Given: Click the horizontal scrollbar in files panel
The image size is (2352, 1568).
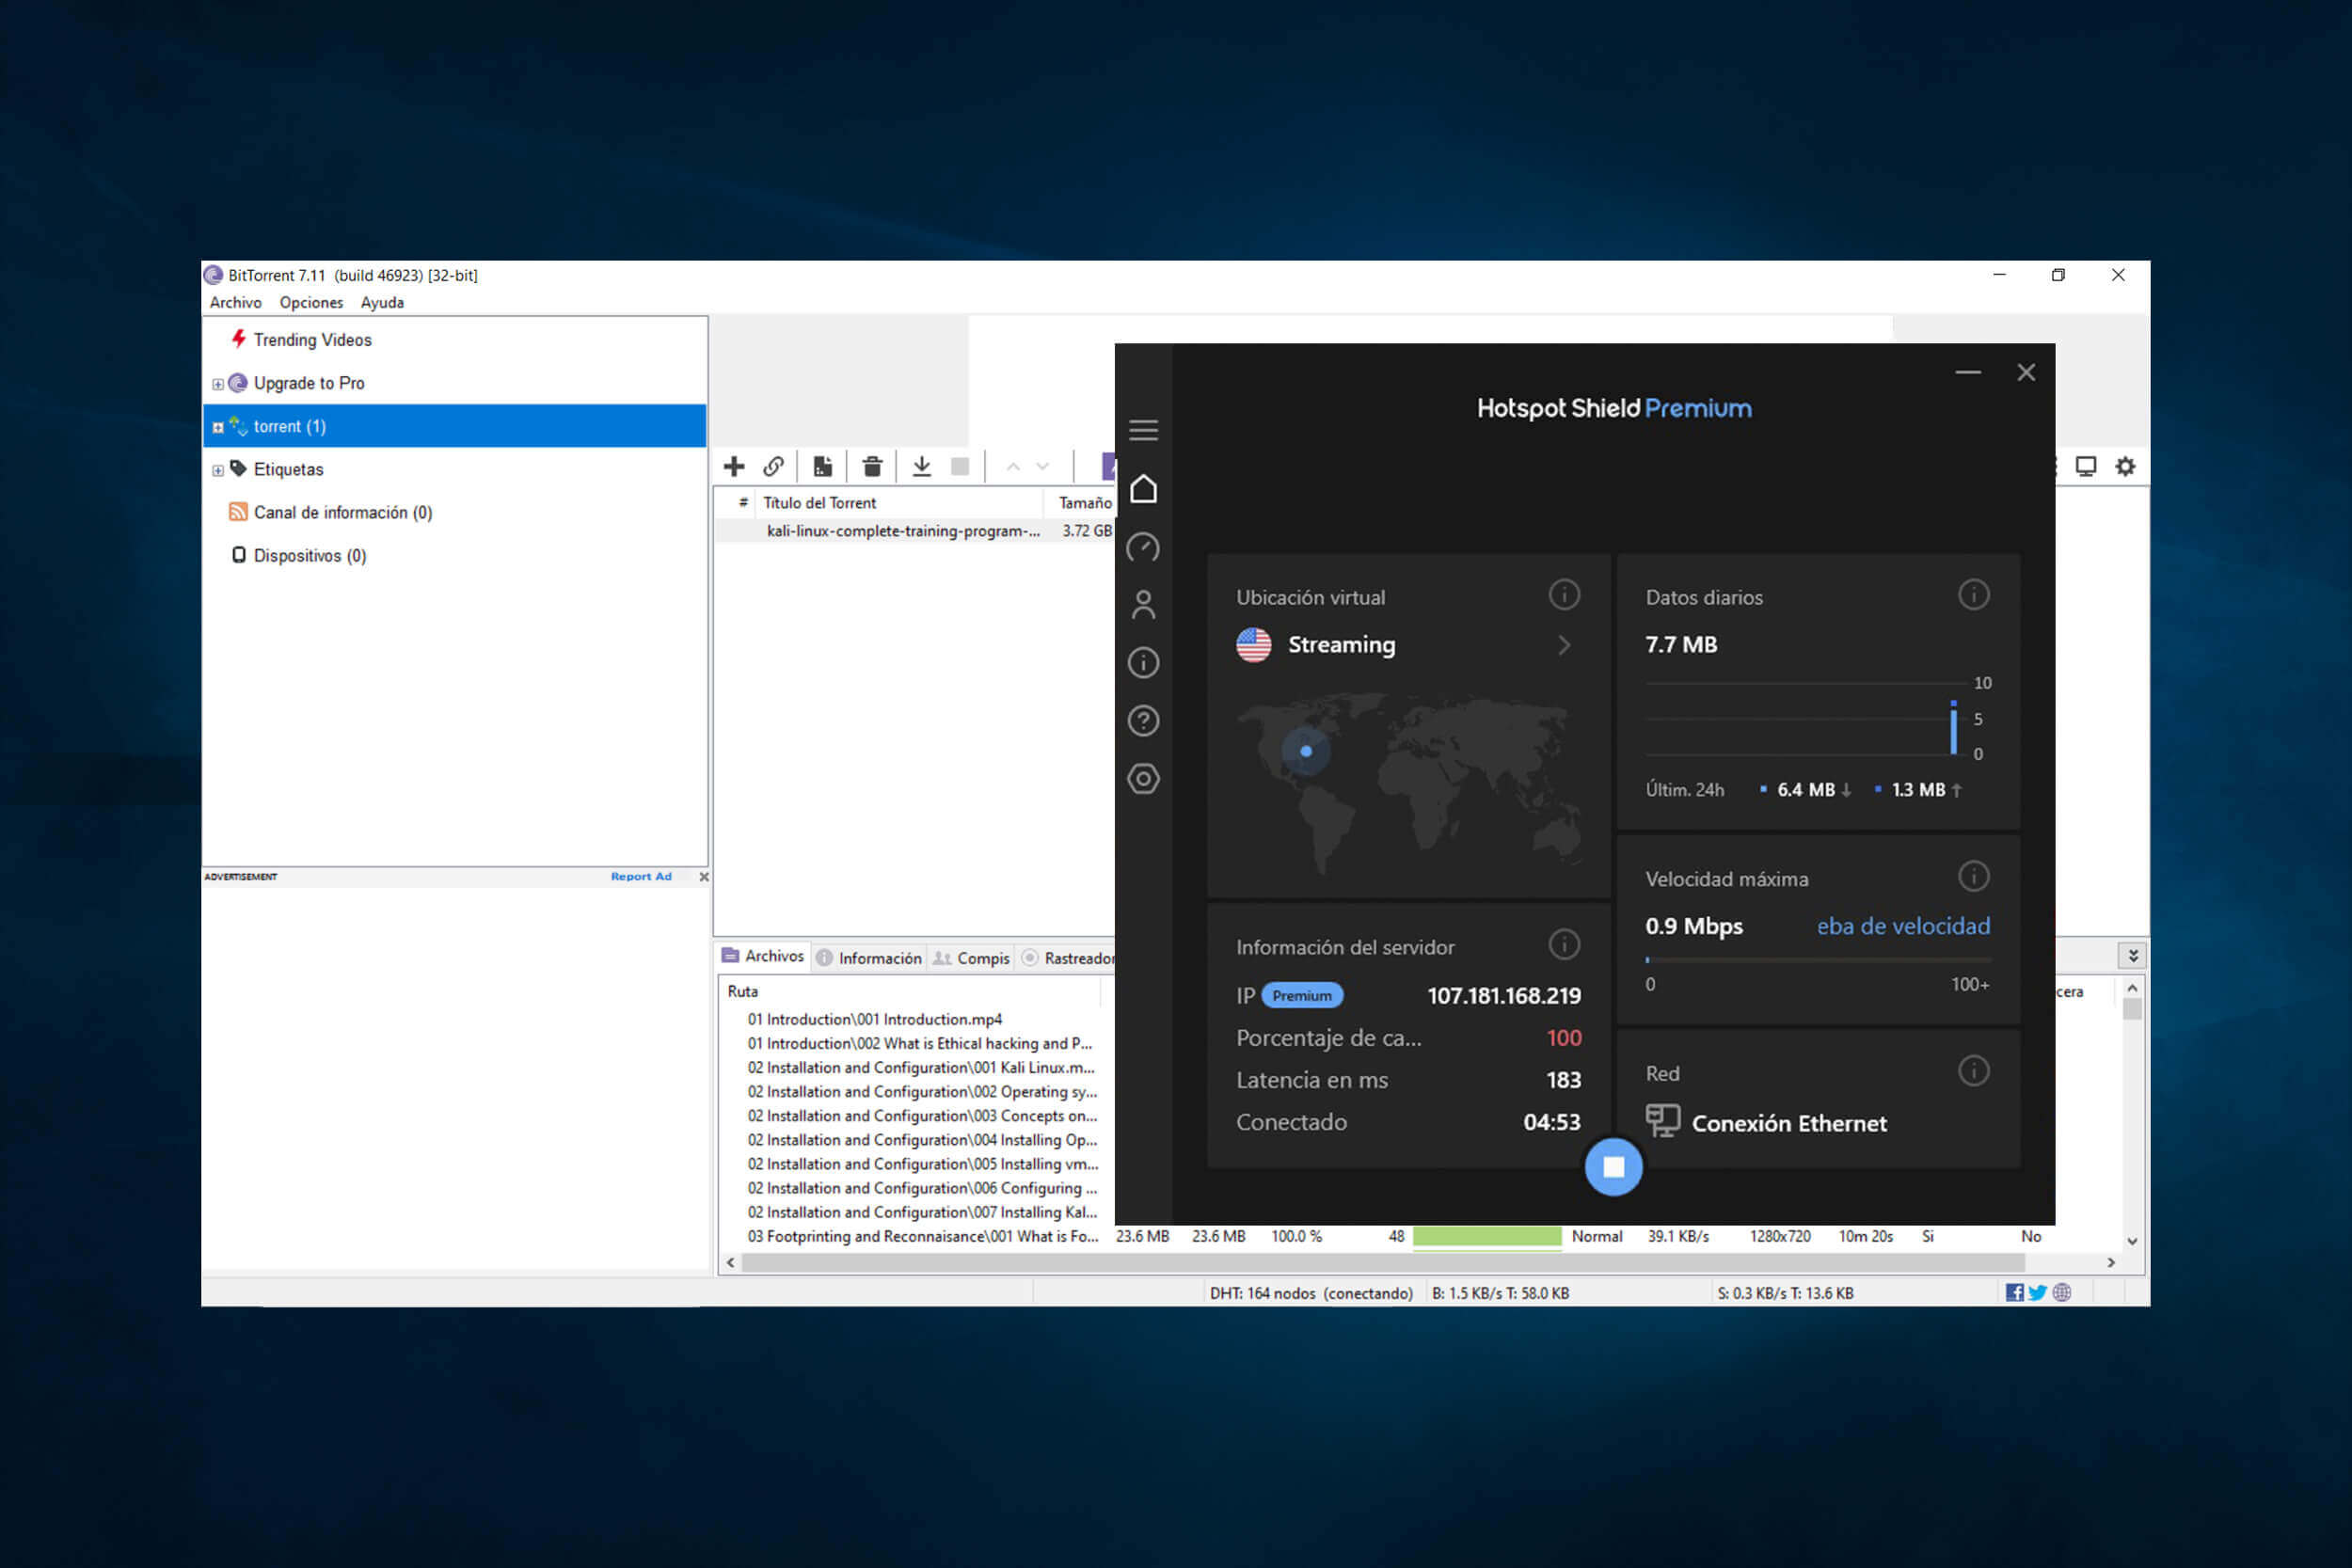Looking at the screenshot, I should [1383, 1262].
